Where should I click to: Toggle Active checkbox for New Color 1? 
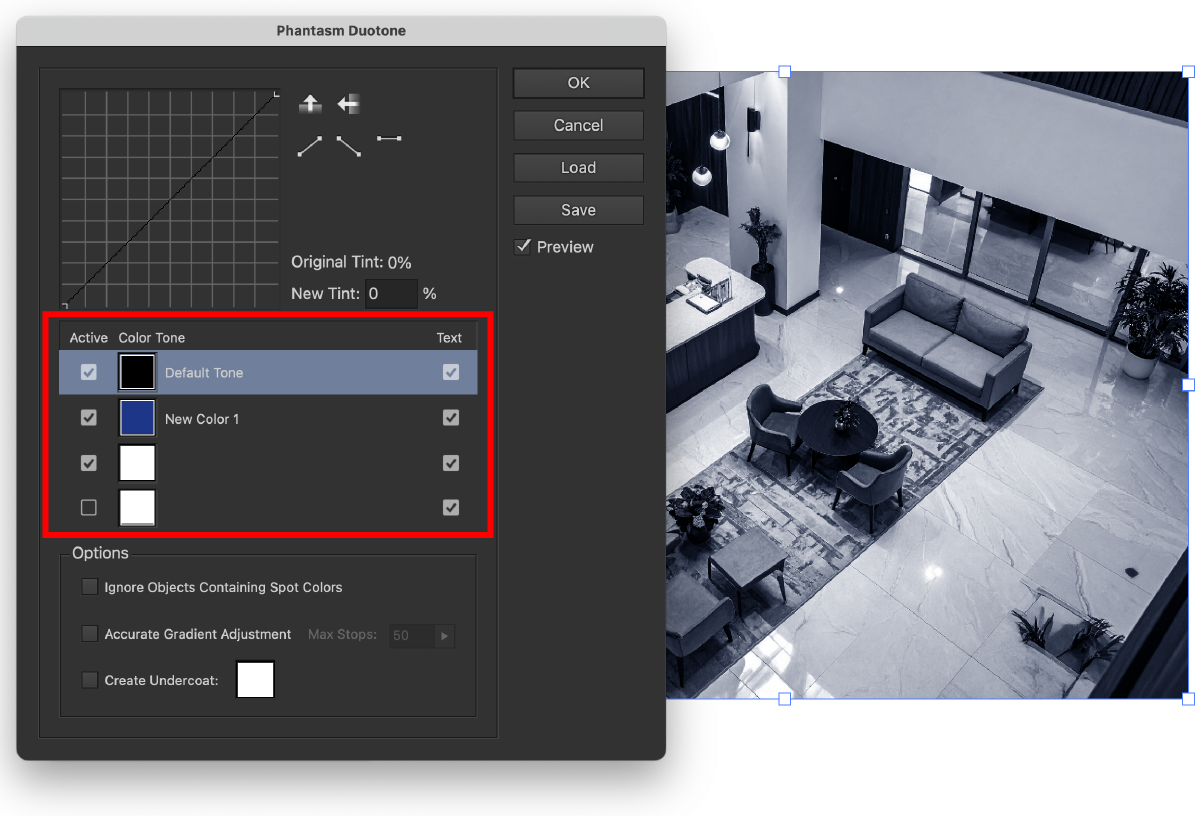click(x=89, y=418)
